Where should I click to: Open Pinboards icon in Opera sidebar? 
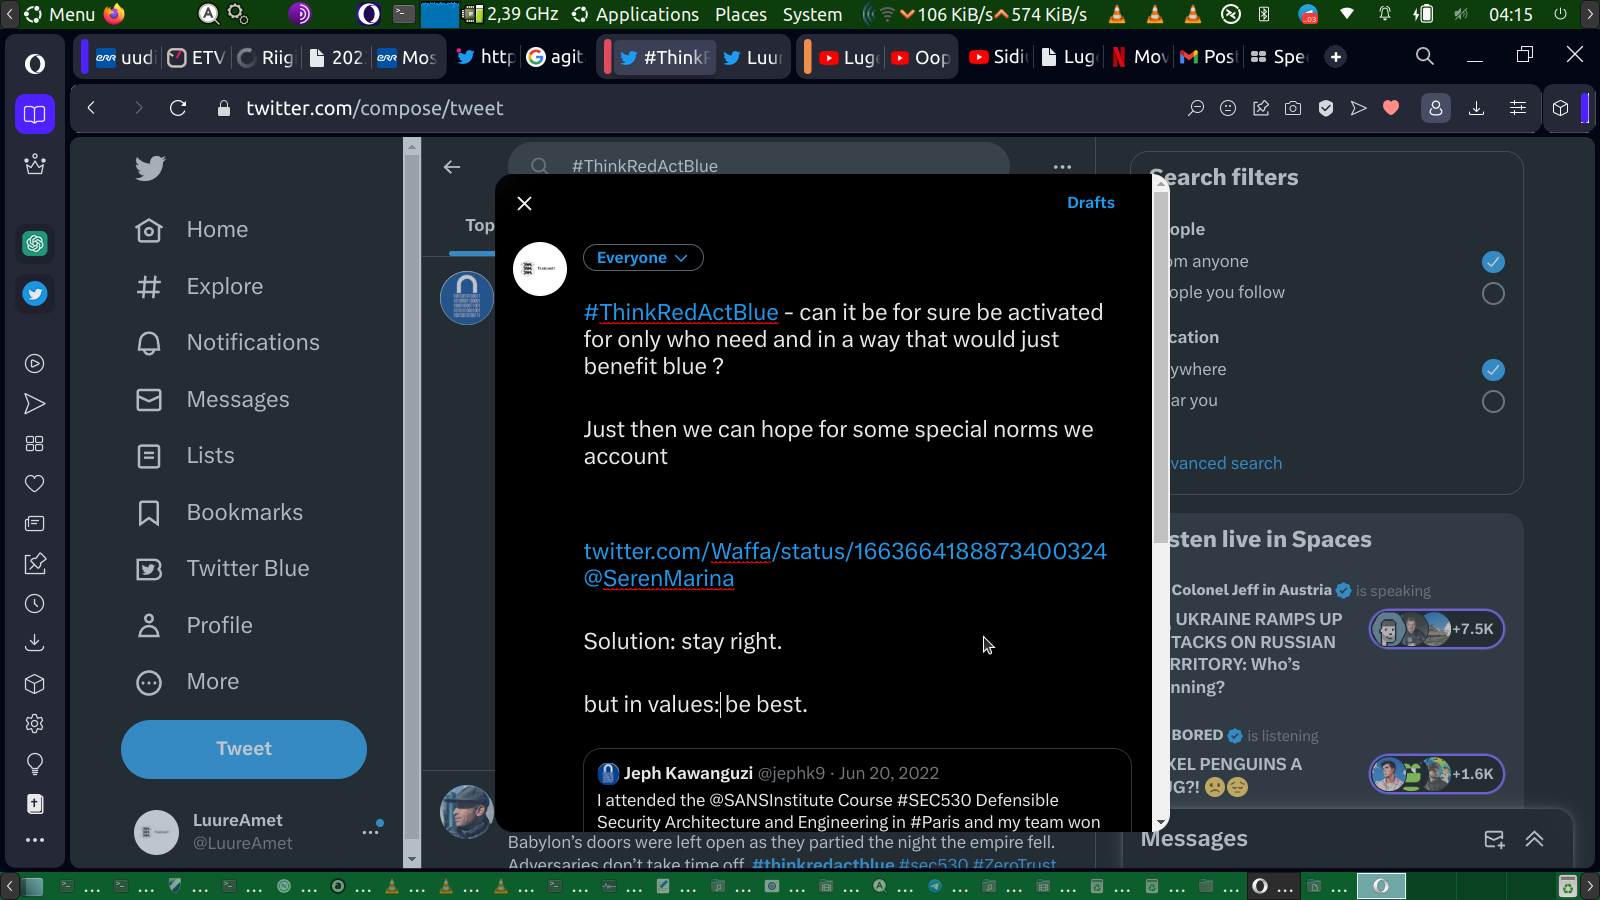35,564
